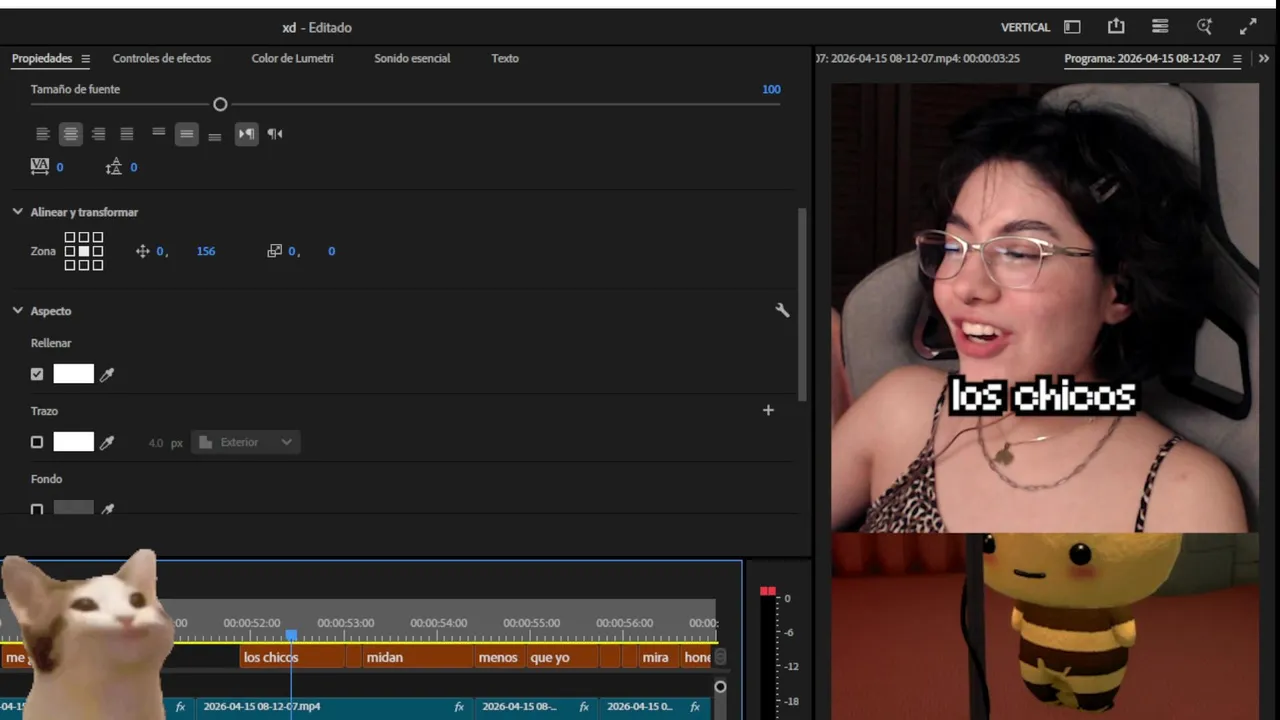Open workspace layout icon next to VERTICAL
The height and width of the screenshot is (720, 1280).
tap(1072, 27)
